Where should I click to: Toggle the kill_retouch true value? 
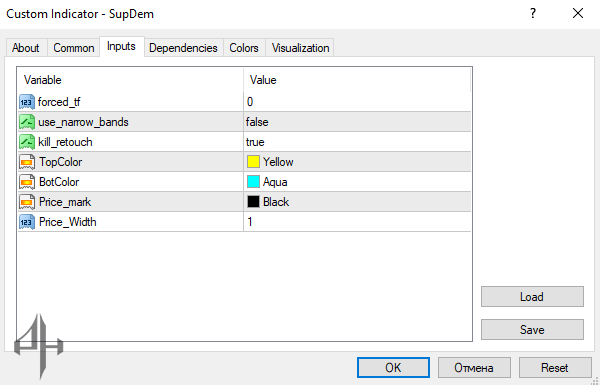(x=357, y=142)
